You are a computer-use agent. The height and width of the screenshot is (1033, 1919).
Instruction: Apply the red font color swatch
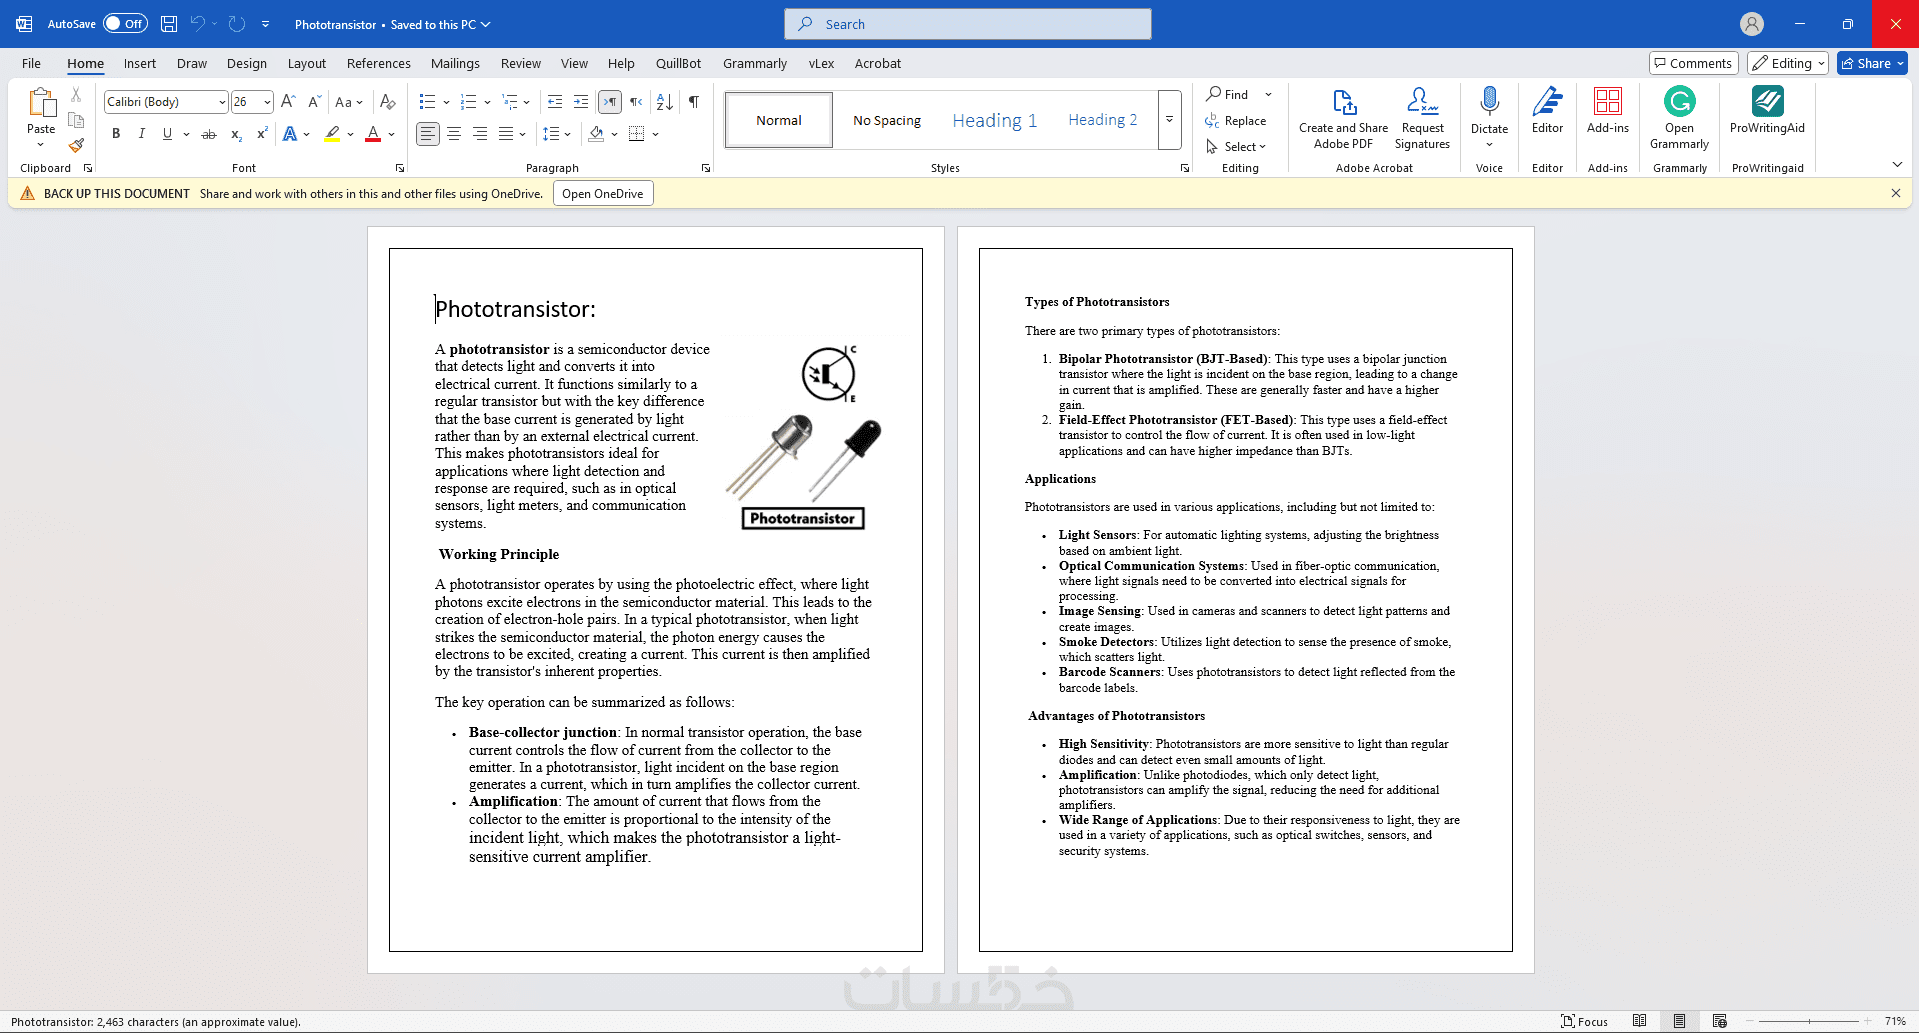pos(373,134)
